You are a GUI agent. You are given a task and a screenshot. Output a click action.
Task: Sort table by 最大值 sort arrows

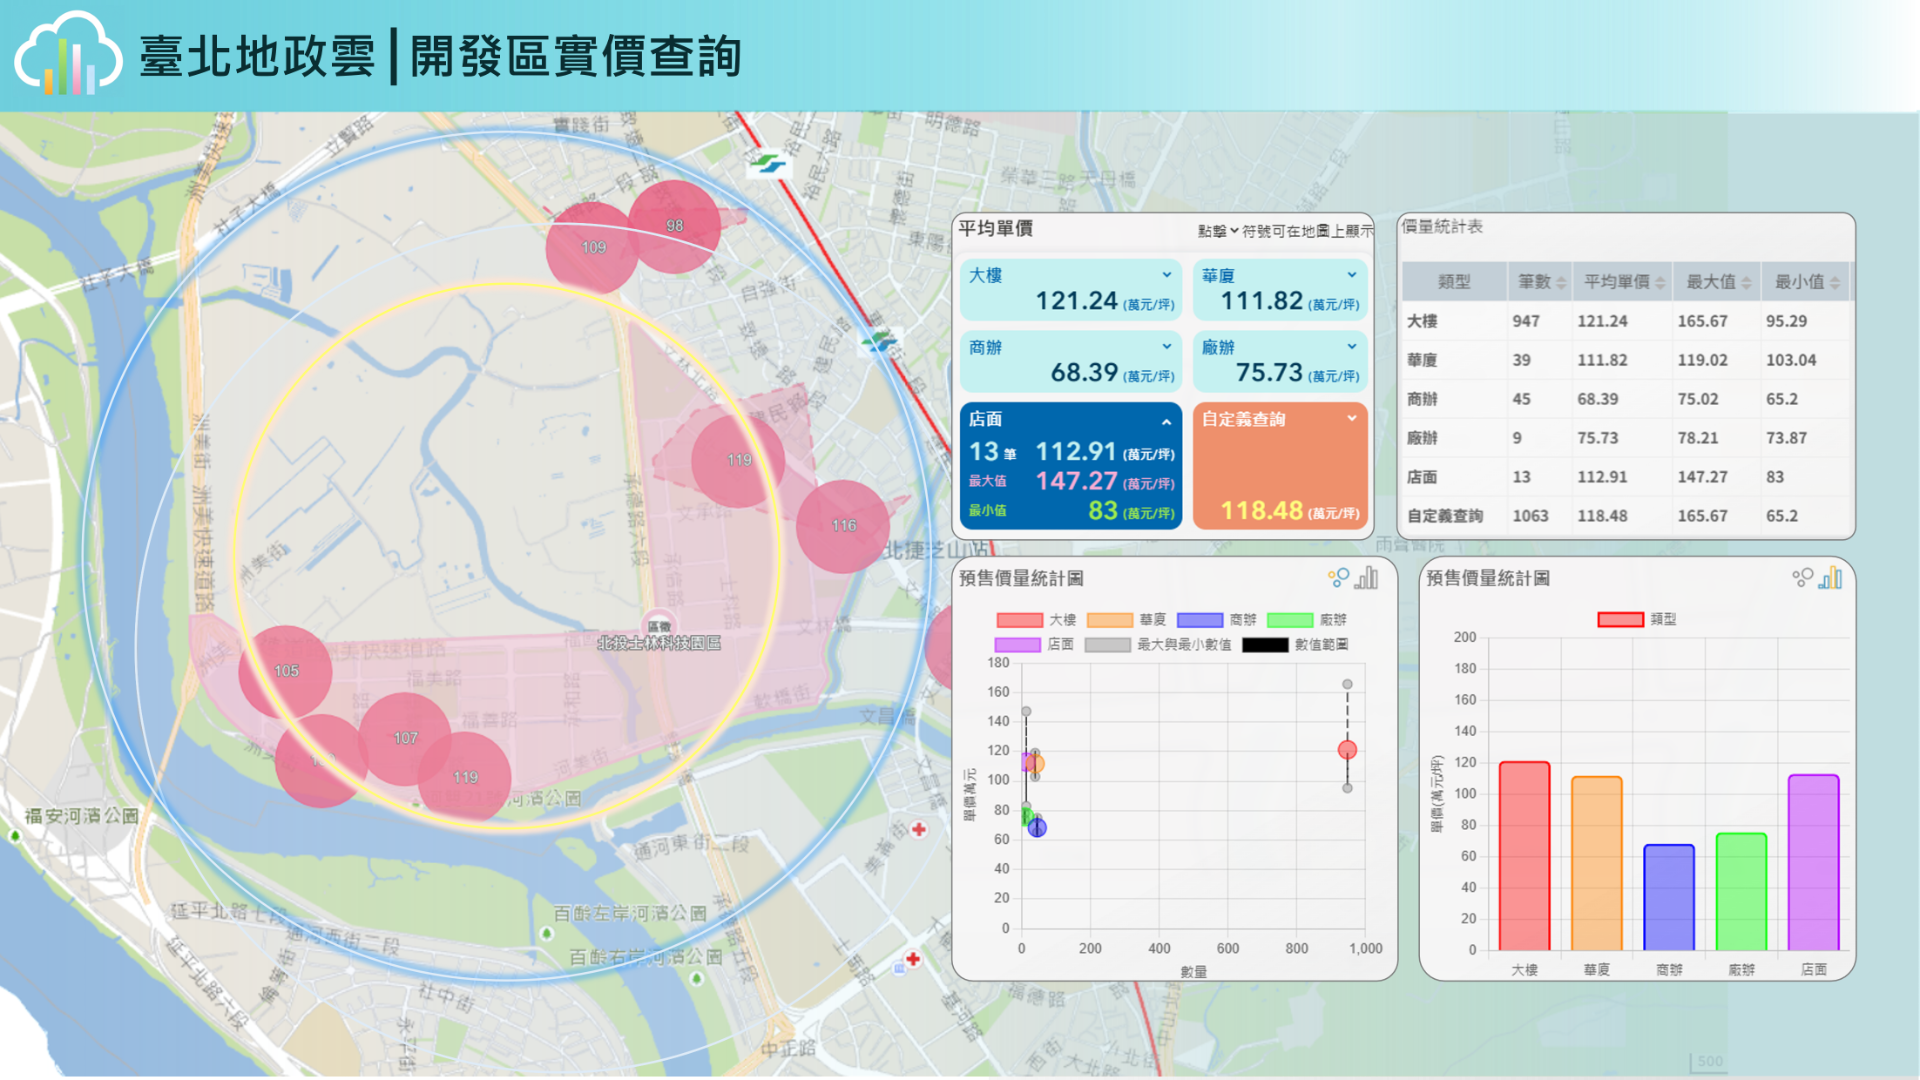click(x=1746, y=283)
